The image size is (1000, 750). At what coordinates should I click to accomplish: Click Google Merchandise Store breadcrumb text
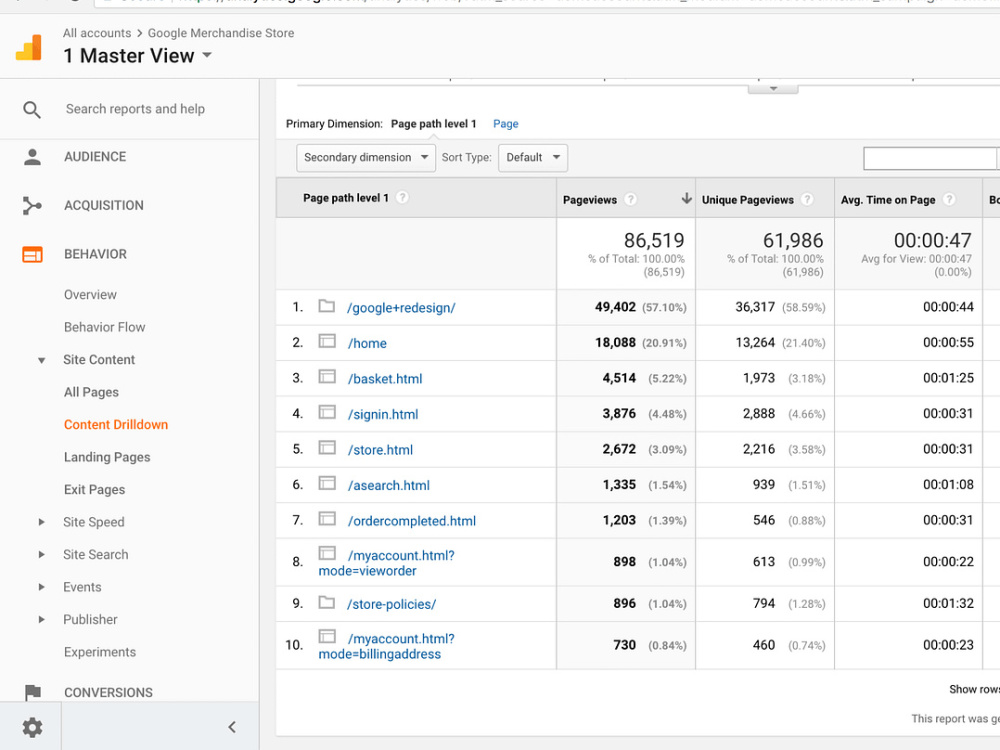[x=221, y=33]
